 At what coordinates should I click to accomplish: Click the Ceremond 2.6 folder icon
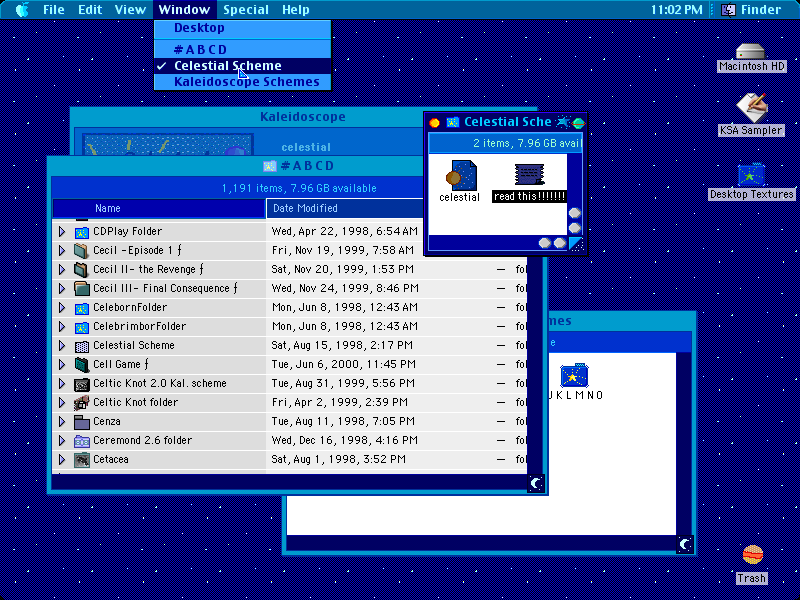(x=82, y=441)
